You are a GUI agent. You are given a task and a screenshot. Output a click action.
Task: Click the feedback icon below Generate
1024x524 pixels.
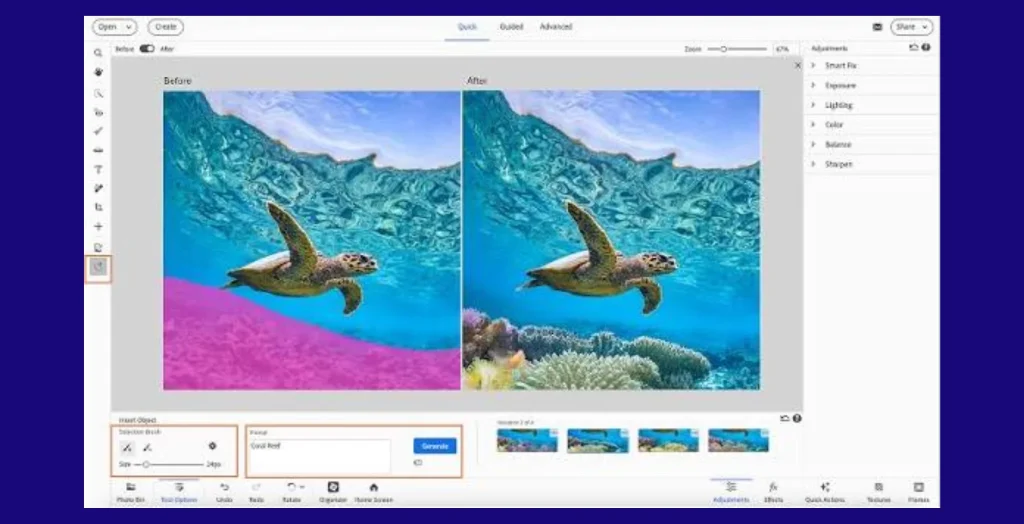[x=418, y=463]
